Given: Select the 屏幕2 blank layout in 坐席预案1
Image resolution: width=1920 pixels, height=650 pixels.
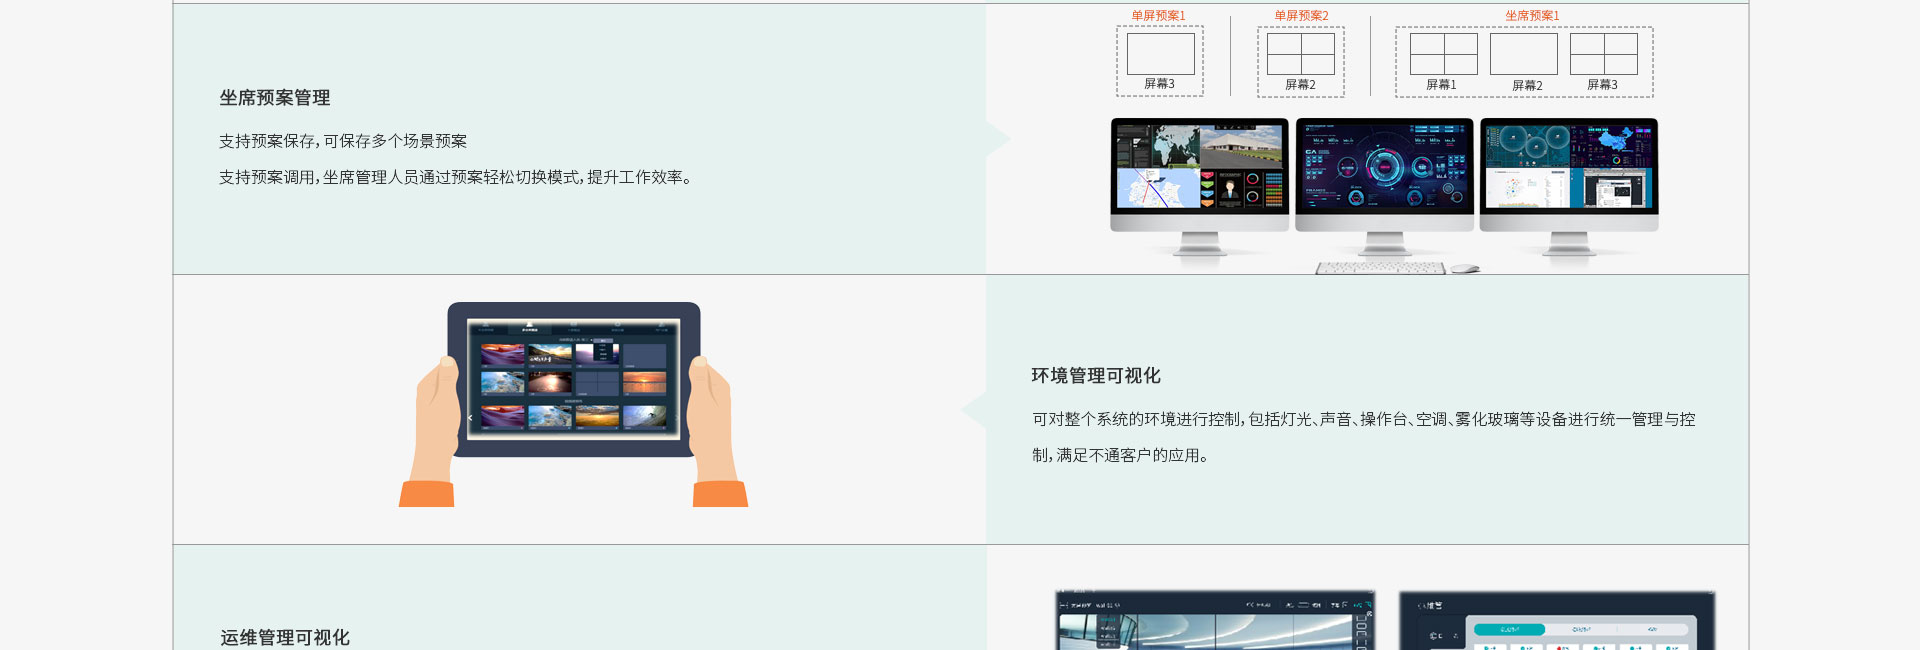Looking at the screenshot, I should (1523, 54).
